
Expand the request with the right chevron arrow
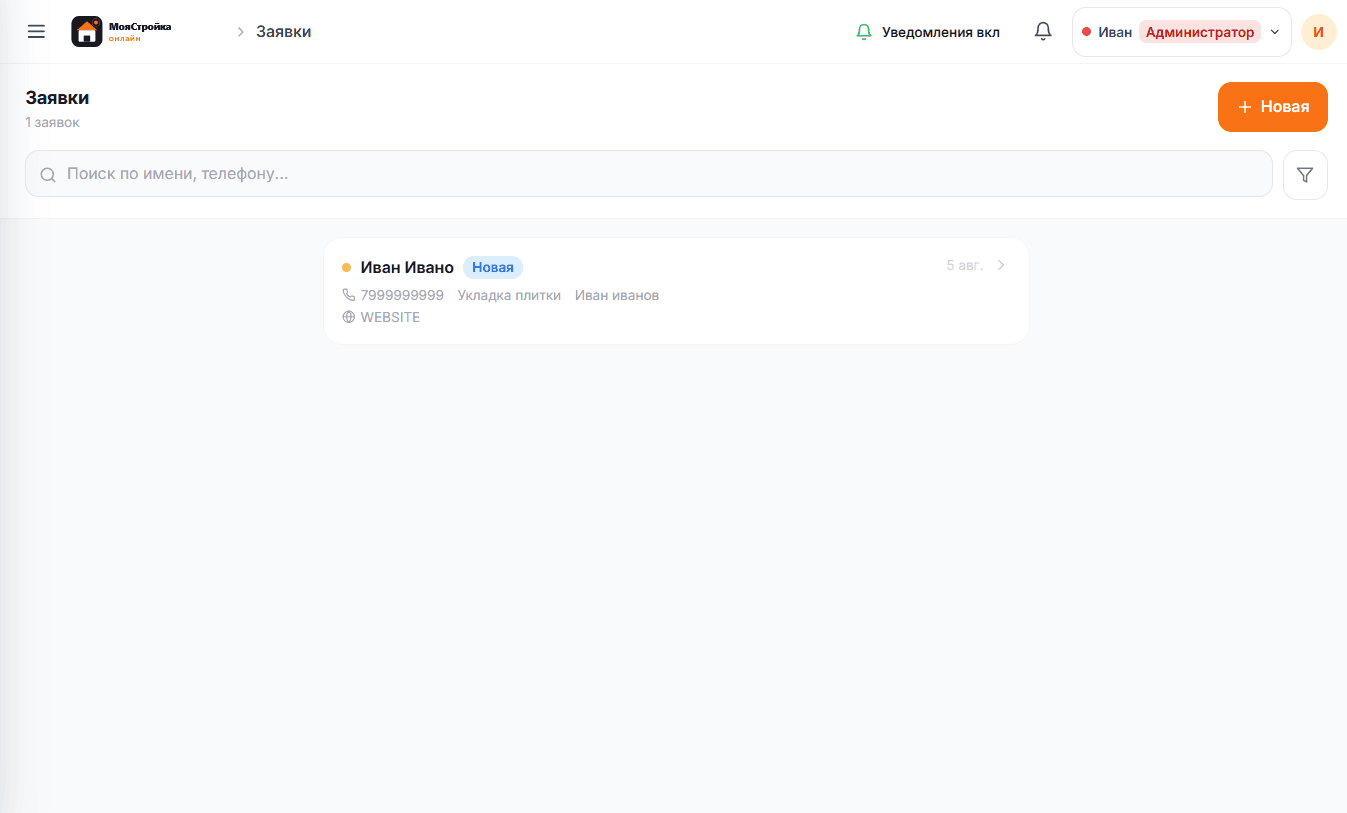(x=1001, y=265)
